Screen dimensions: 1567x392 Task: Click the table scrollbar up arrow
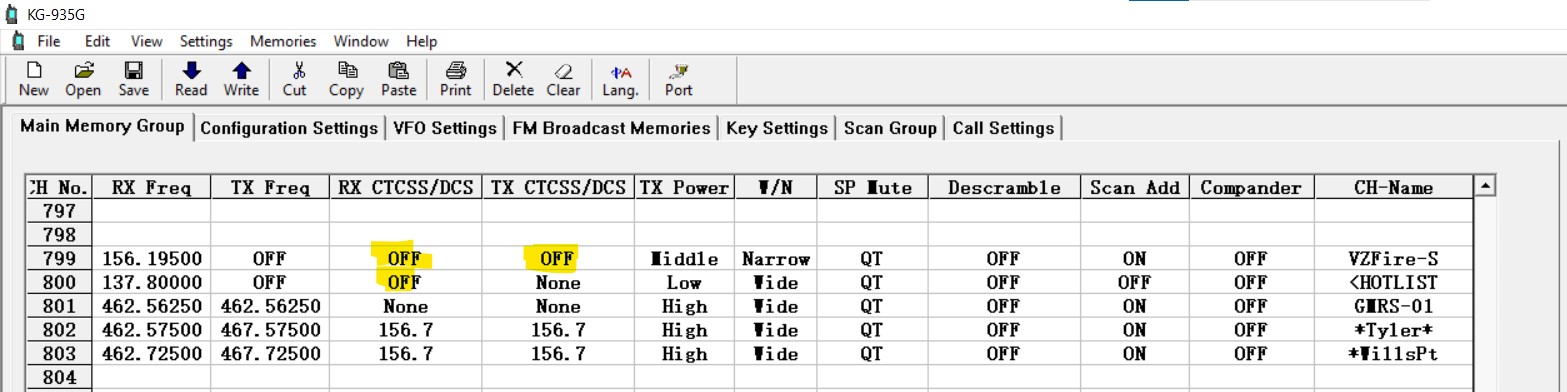pos(1486,186)
